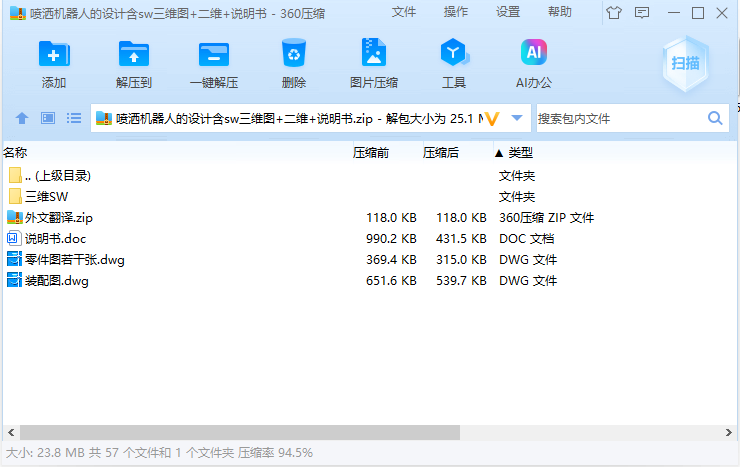Launch the AI办公 feature
The height and width of the screenshot is (467, 740).
[534, 52]
